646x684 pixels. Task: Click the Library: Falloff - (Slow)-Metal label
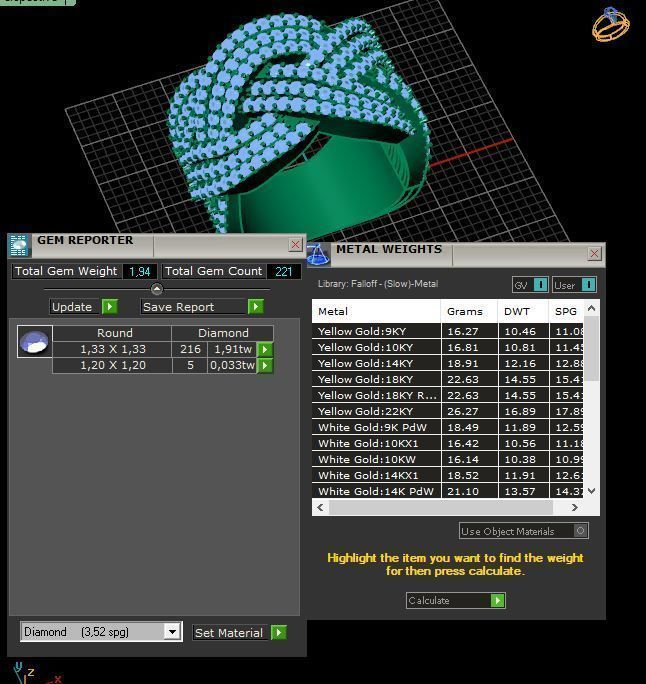click(378, 284)
